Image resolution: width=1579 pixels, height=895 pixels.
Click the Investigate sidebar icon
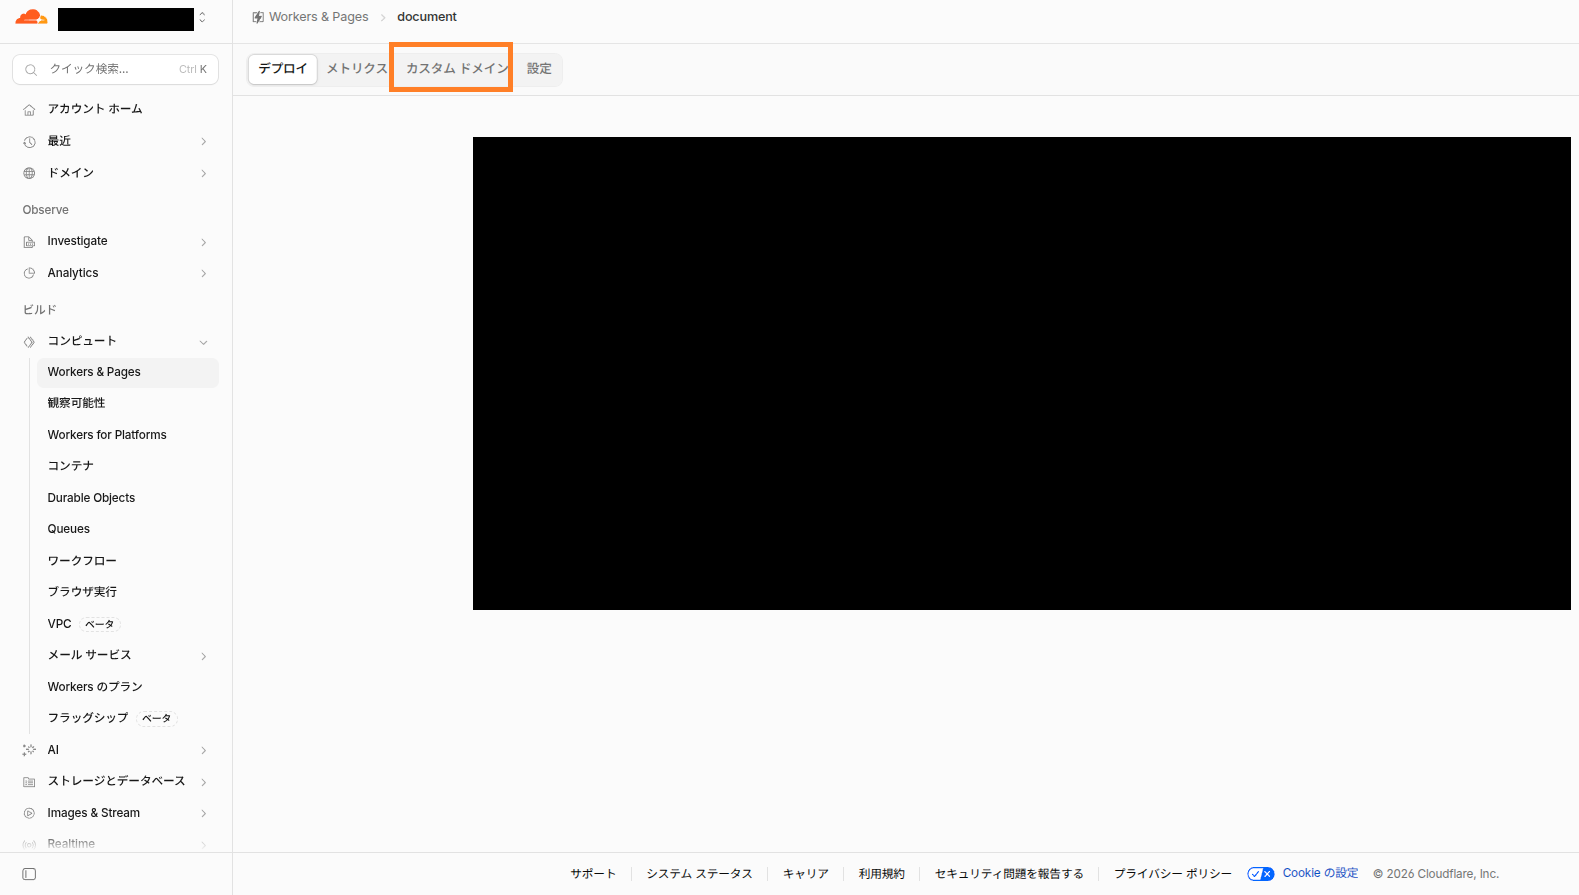(29, 242)
